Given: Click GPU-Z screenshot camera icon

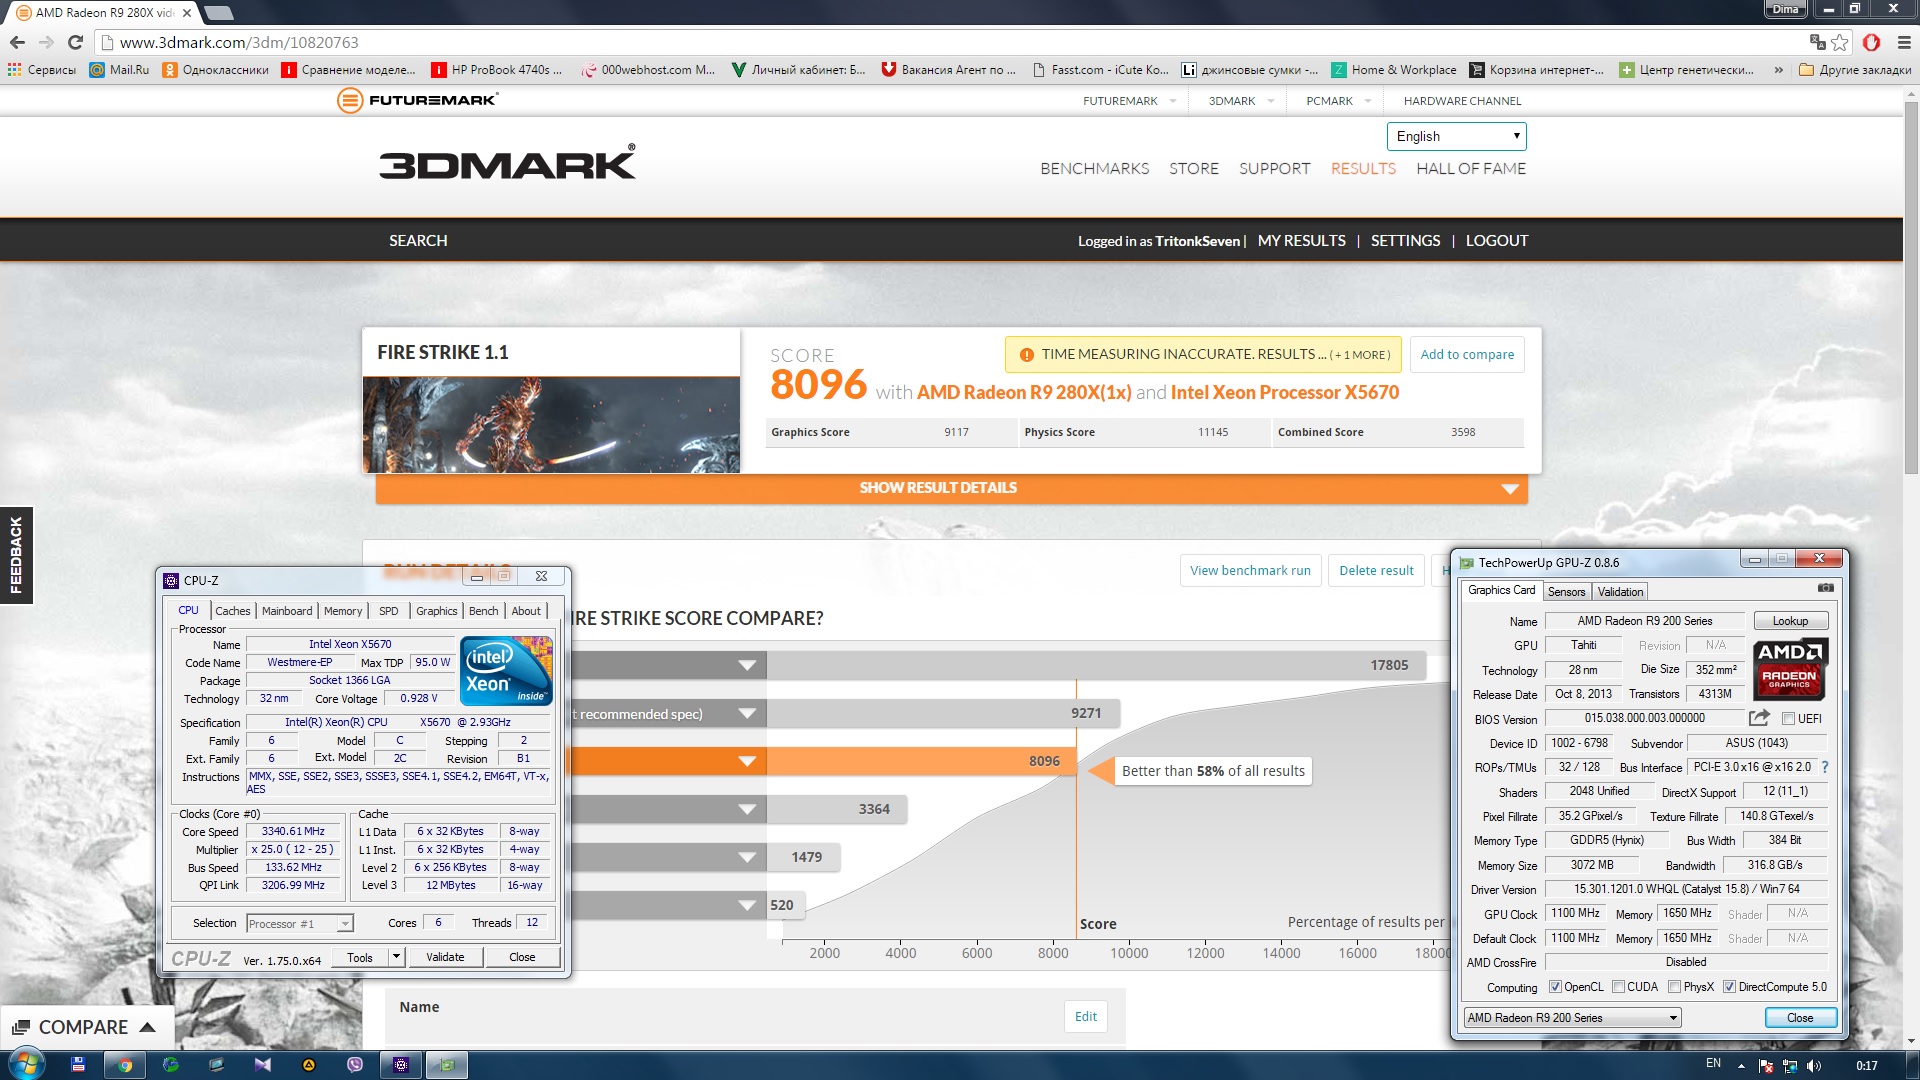Looking at the screenshot, I should (1825, 588).
